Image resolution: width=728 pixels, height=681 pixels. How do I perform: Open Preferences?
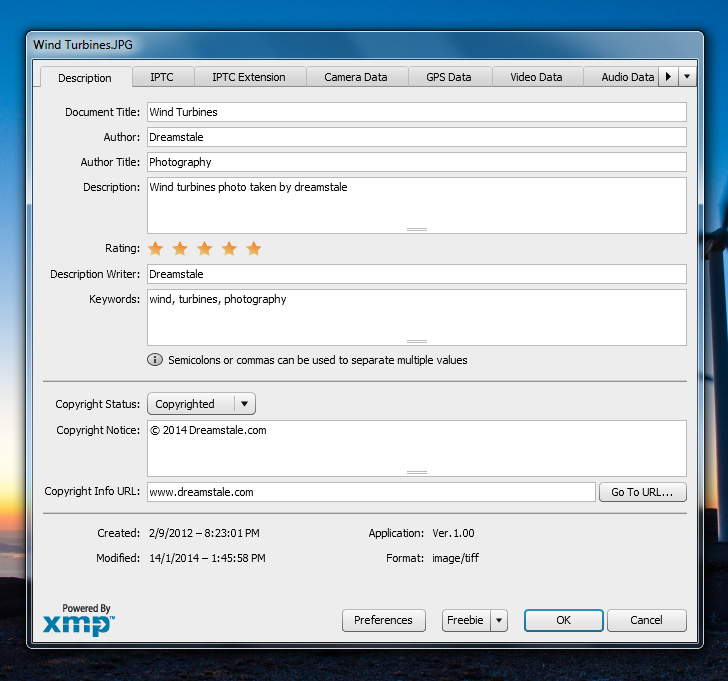[383, 620]
